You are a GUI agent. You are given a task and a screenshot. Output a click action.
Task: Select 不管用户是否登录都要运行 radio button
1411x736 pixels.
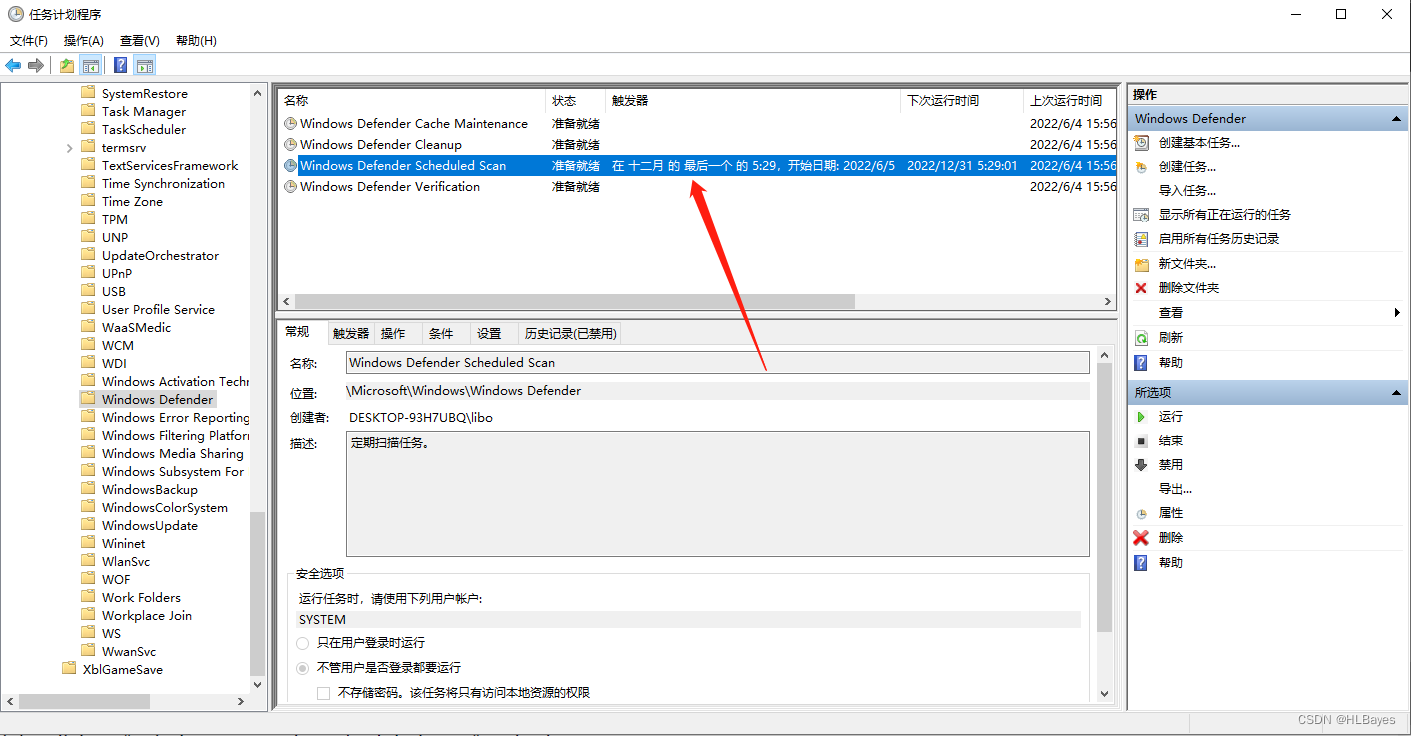302,668
